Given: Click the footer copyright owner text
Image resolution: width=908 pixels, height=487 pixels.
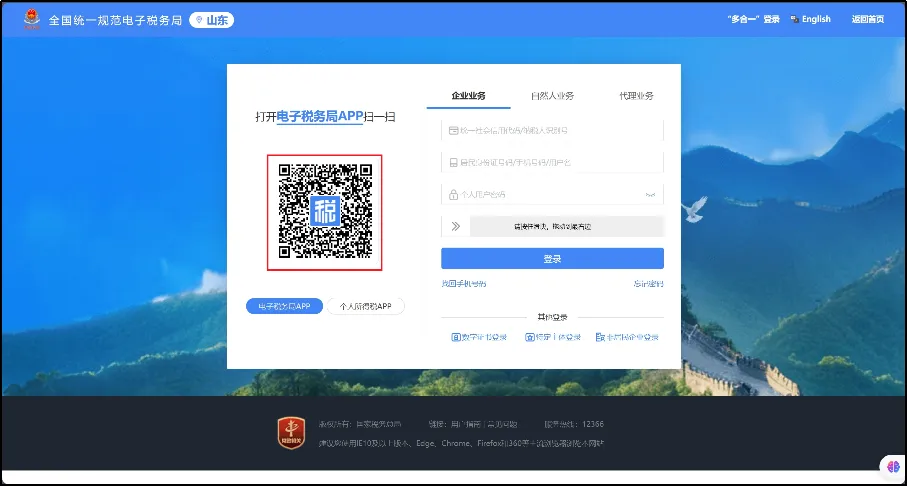Looking at the screenshot, I should (x=360, y=424).
